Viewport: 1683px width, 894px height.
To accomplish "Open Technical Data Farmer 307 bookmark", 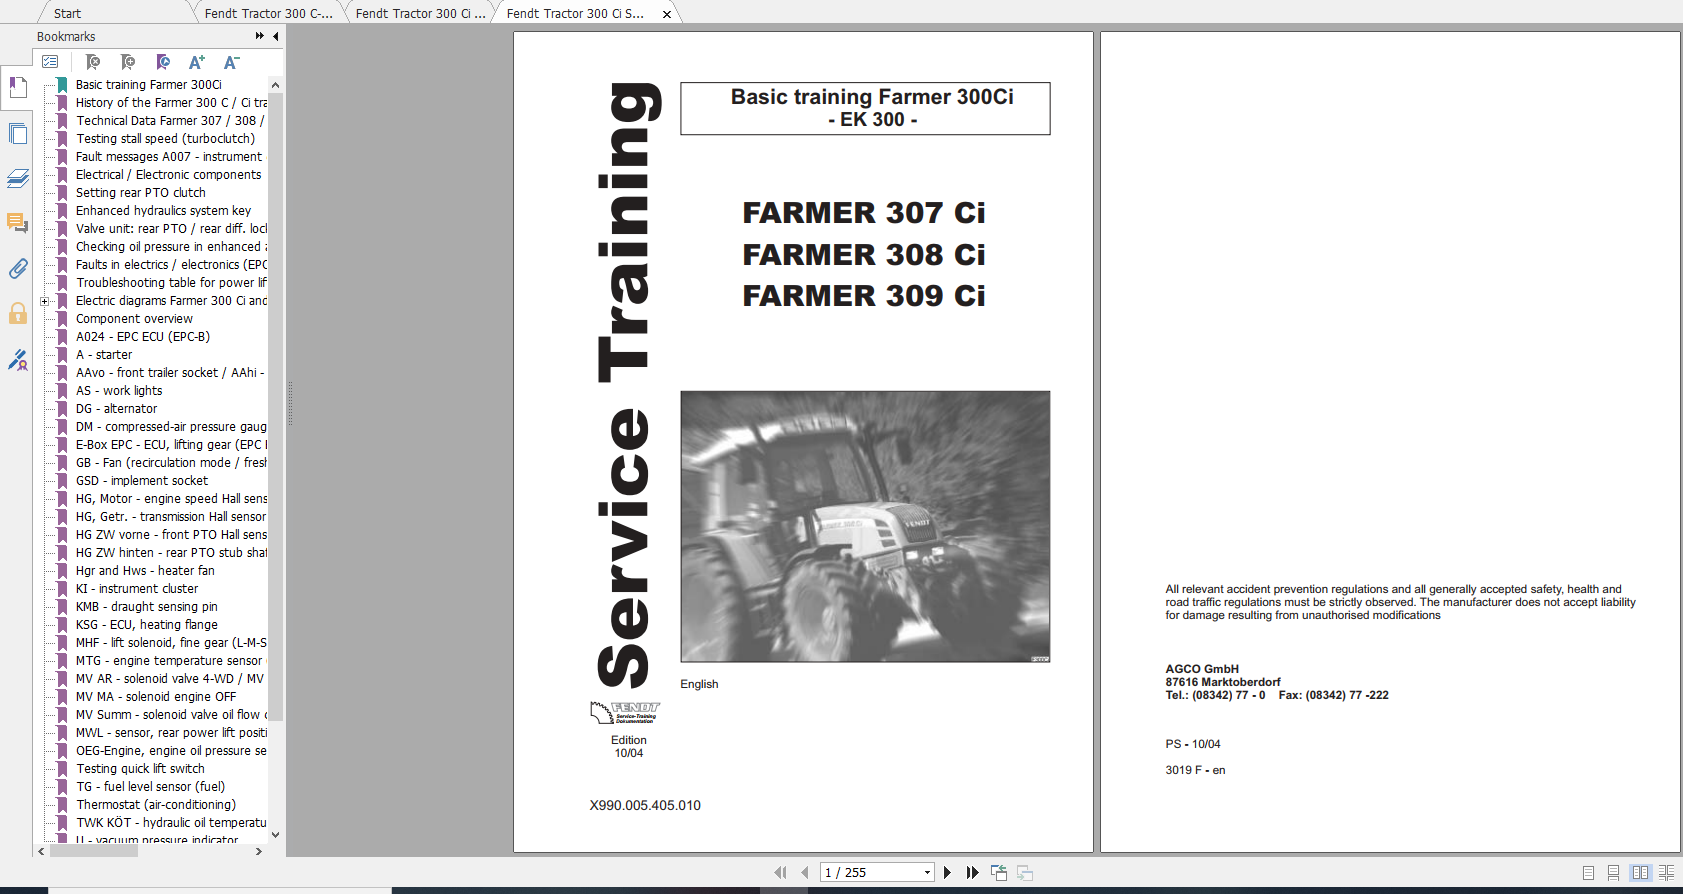I will 171,121.
